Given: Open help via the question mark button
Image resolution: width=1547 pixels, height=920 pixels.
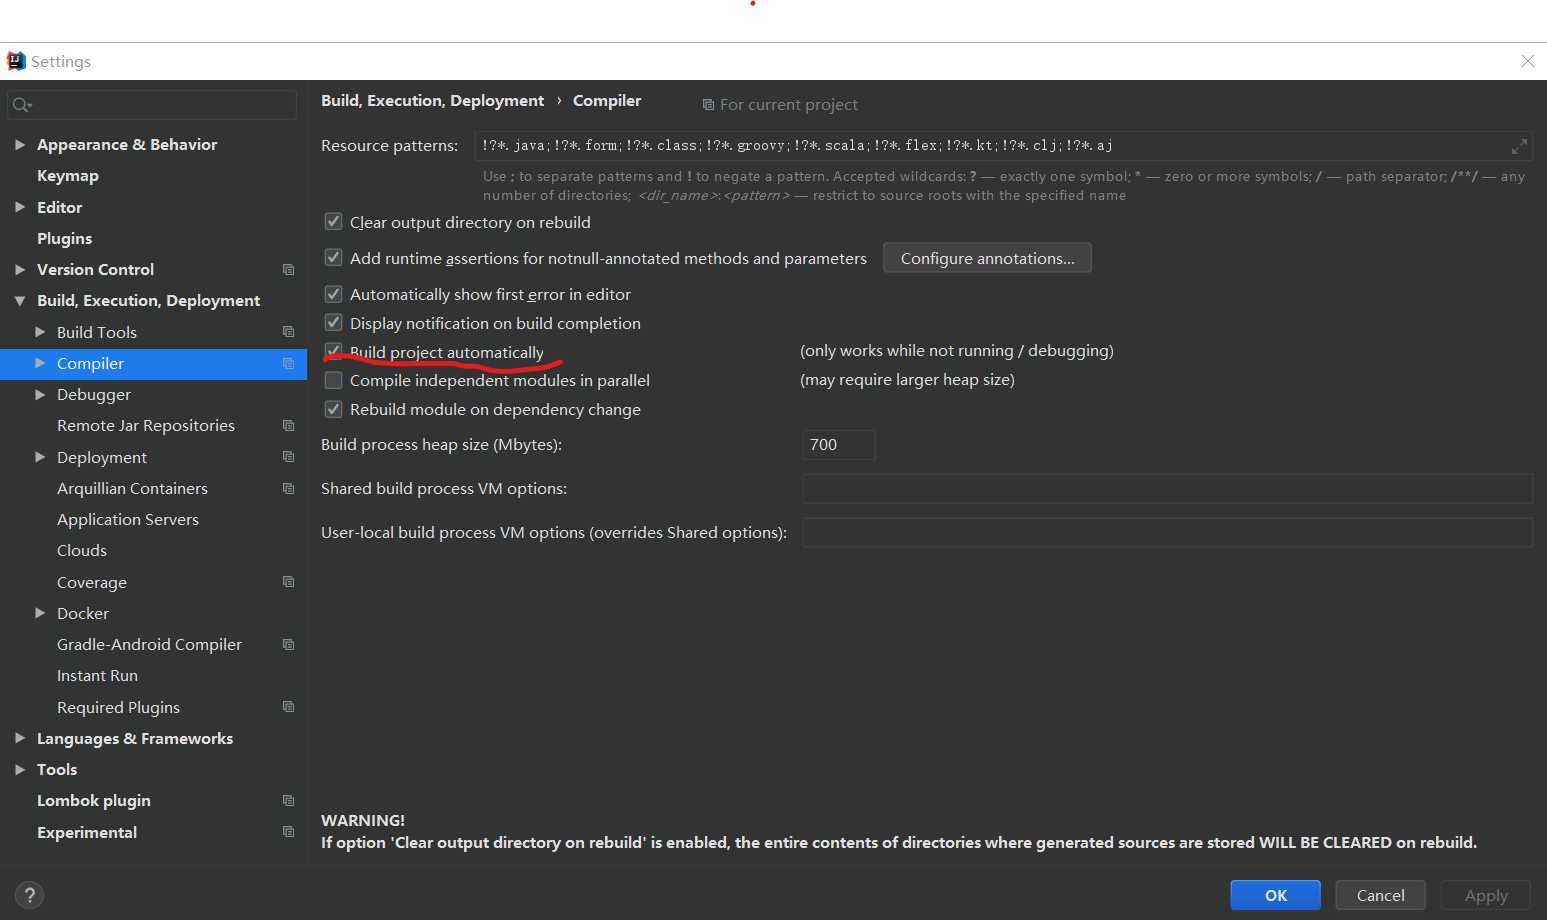Looking at the screenshot, I should (29, 895).
